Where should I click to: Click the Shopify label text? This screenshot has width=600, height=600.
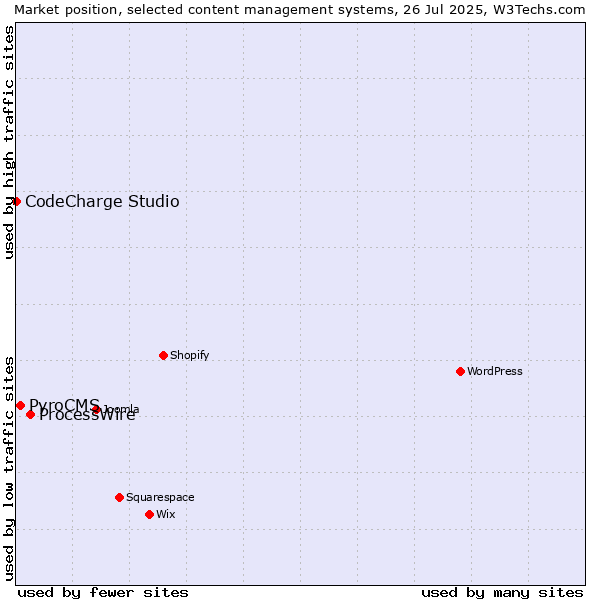pos(189,355)
